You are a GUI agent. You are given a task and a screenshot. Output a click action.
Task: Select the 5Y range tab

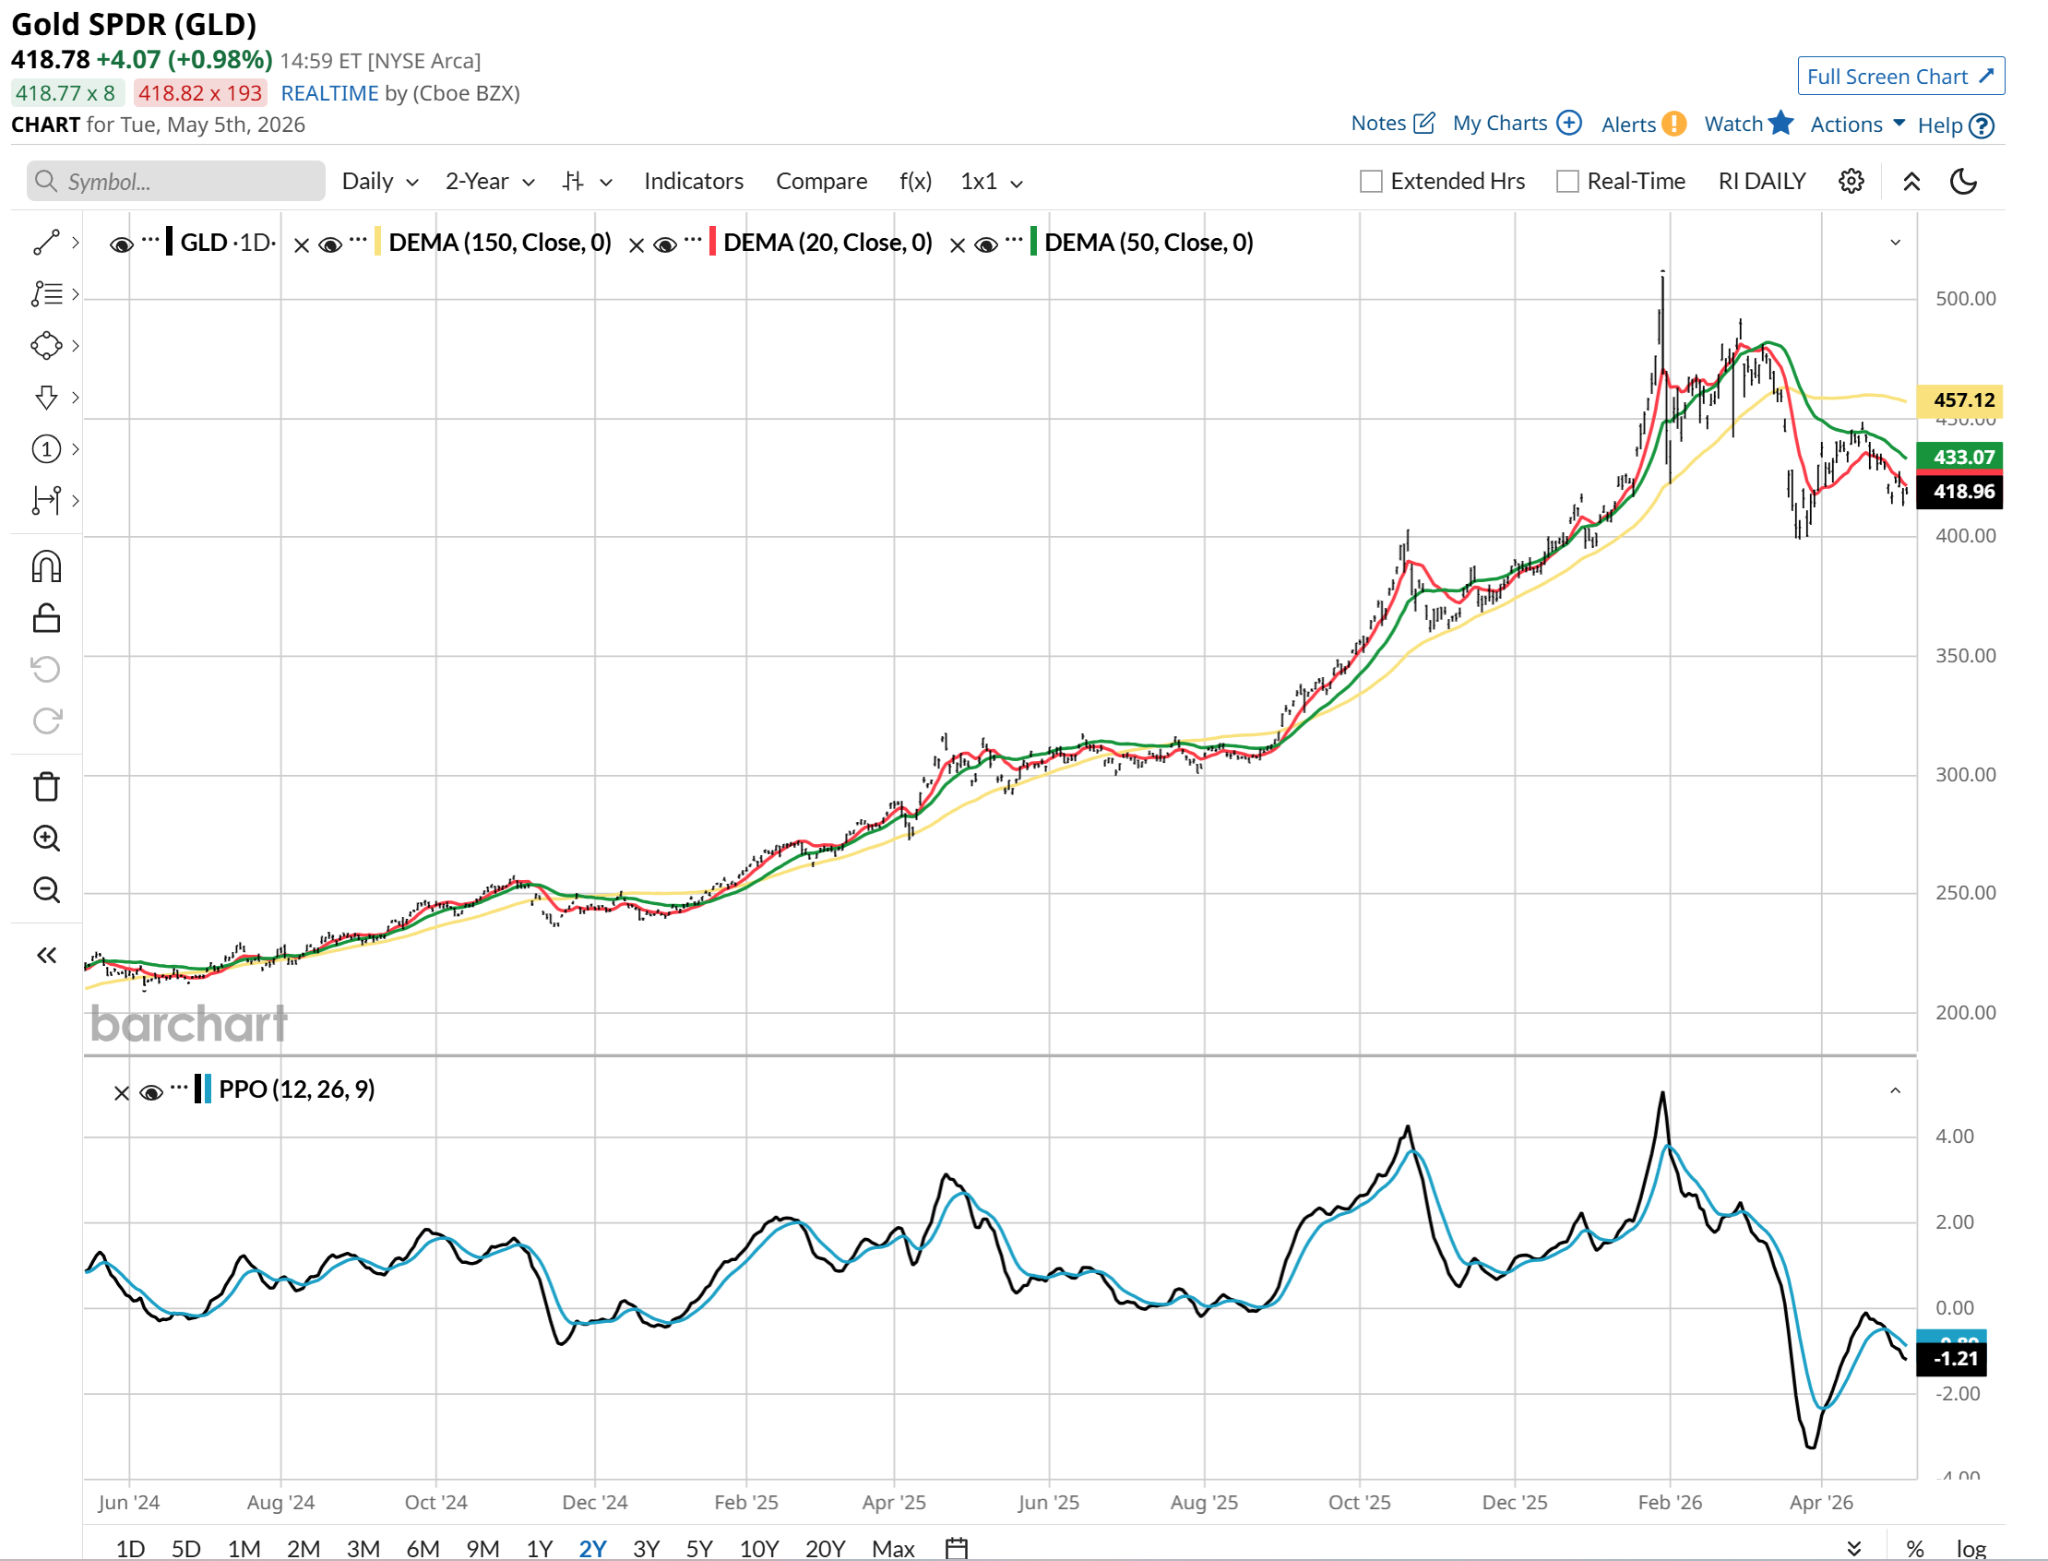[x=699, y=1548]
